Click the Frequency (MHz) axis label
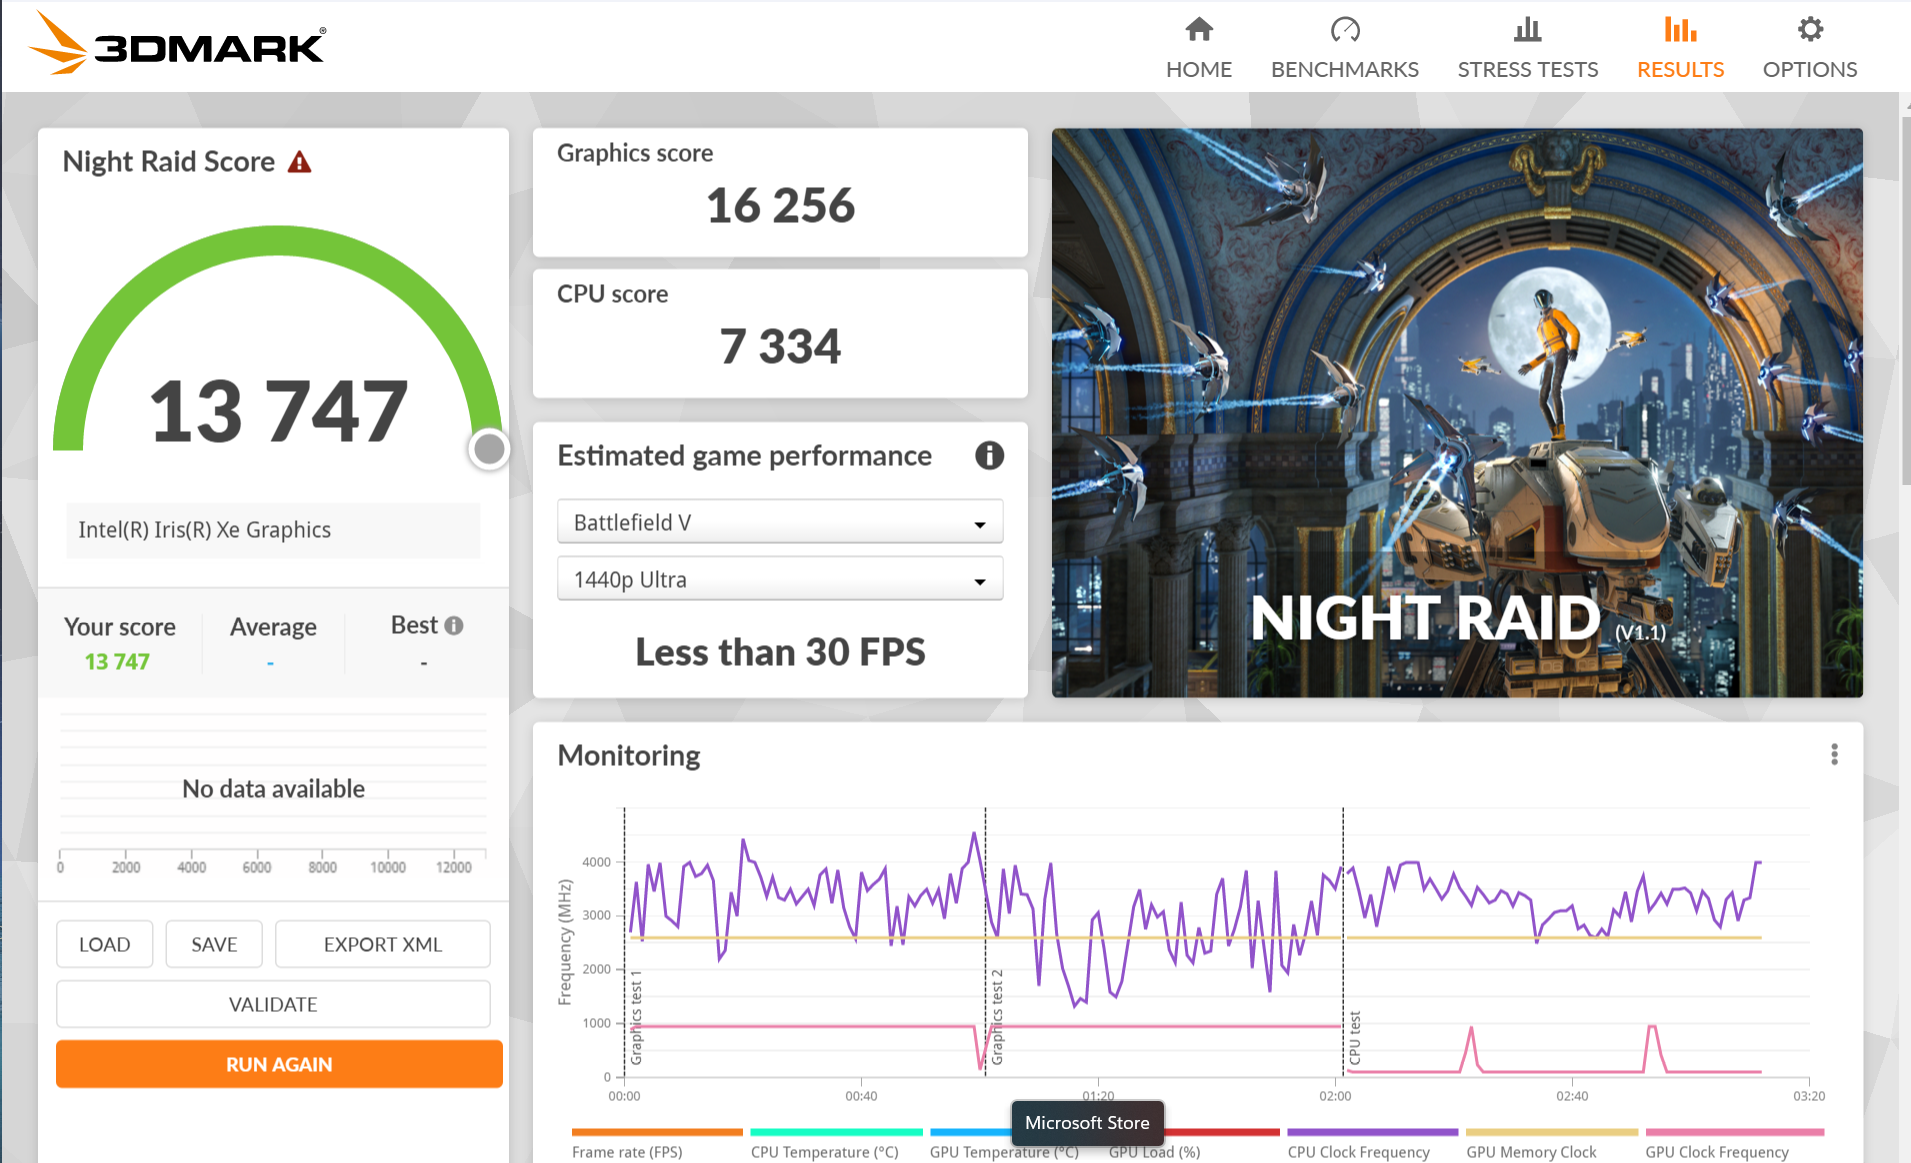 click(565, 941)
